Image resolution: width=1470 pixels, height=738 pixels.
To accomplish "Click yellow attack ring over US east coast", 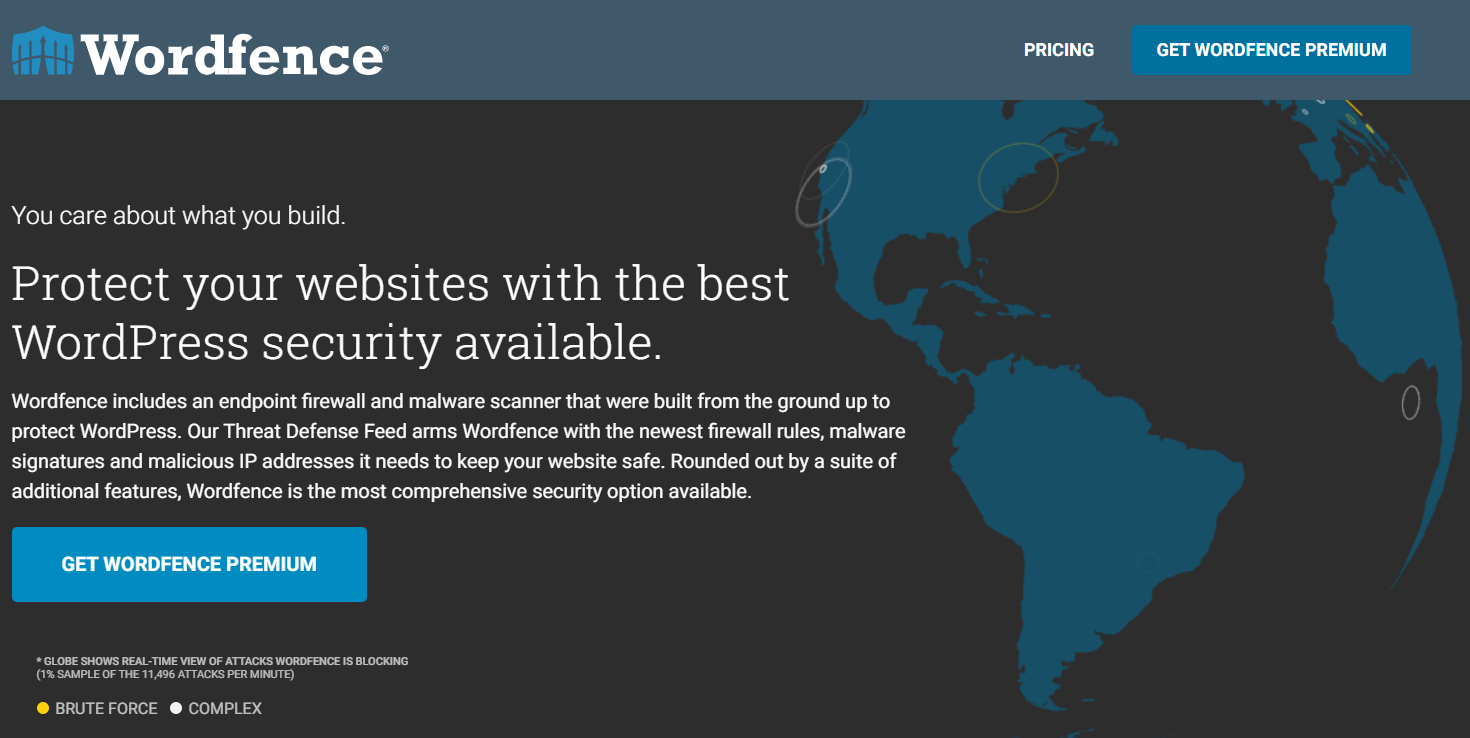I will [1017, 177].
